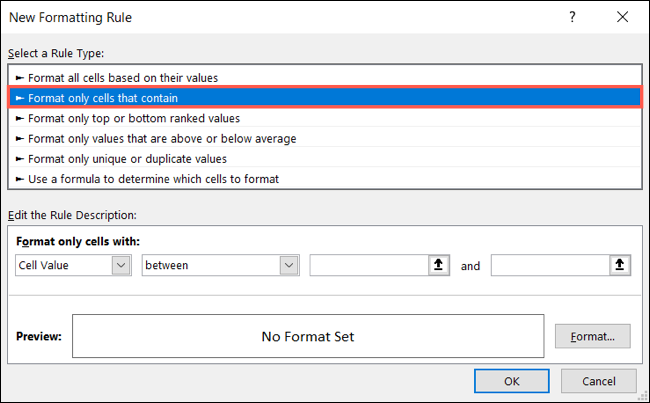
Task: Expand the 'between' operator dropdown
Action: pos(220,266)
